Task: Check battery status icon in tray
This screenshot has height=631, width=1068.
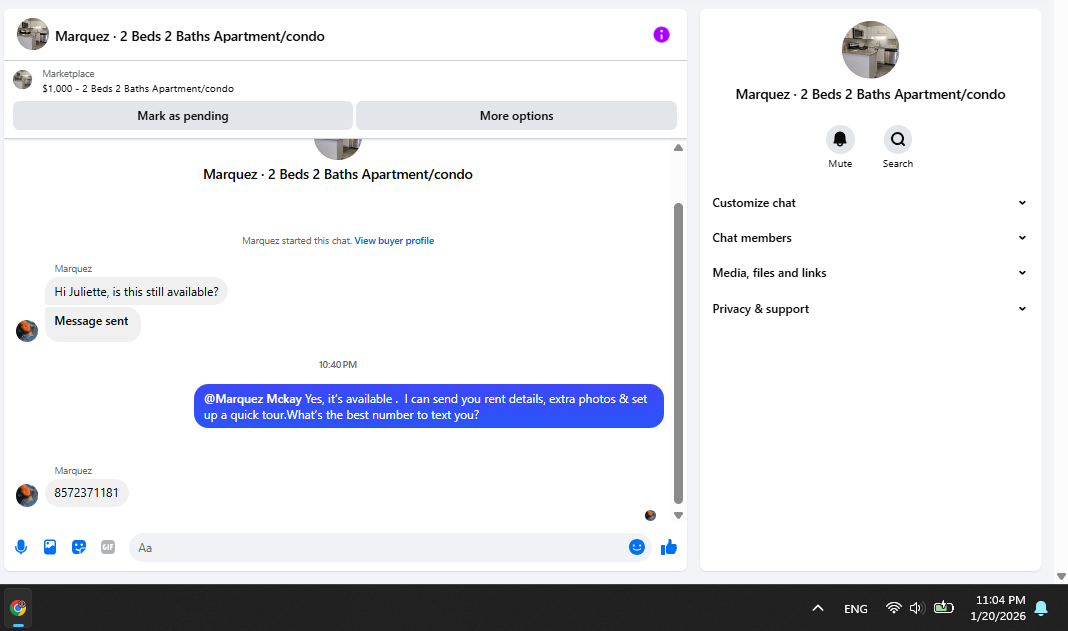Action: 943,608
